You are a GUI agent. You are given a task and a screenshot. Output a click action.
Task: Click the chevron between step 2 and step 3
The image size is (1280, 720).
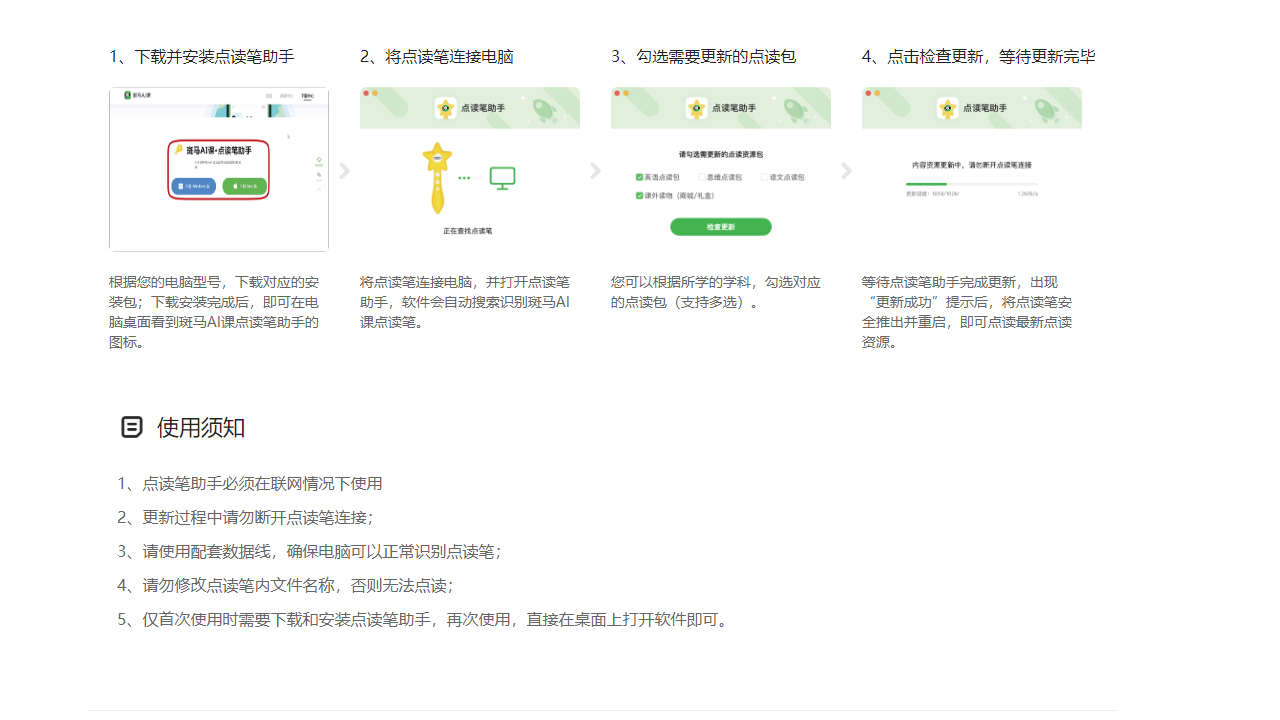click(596, 171)
